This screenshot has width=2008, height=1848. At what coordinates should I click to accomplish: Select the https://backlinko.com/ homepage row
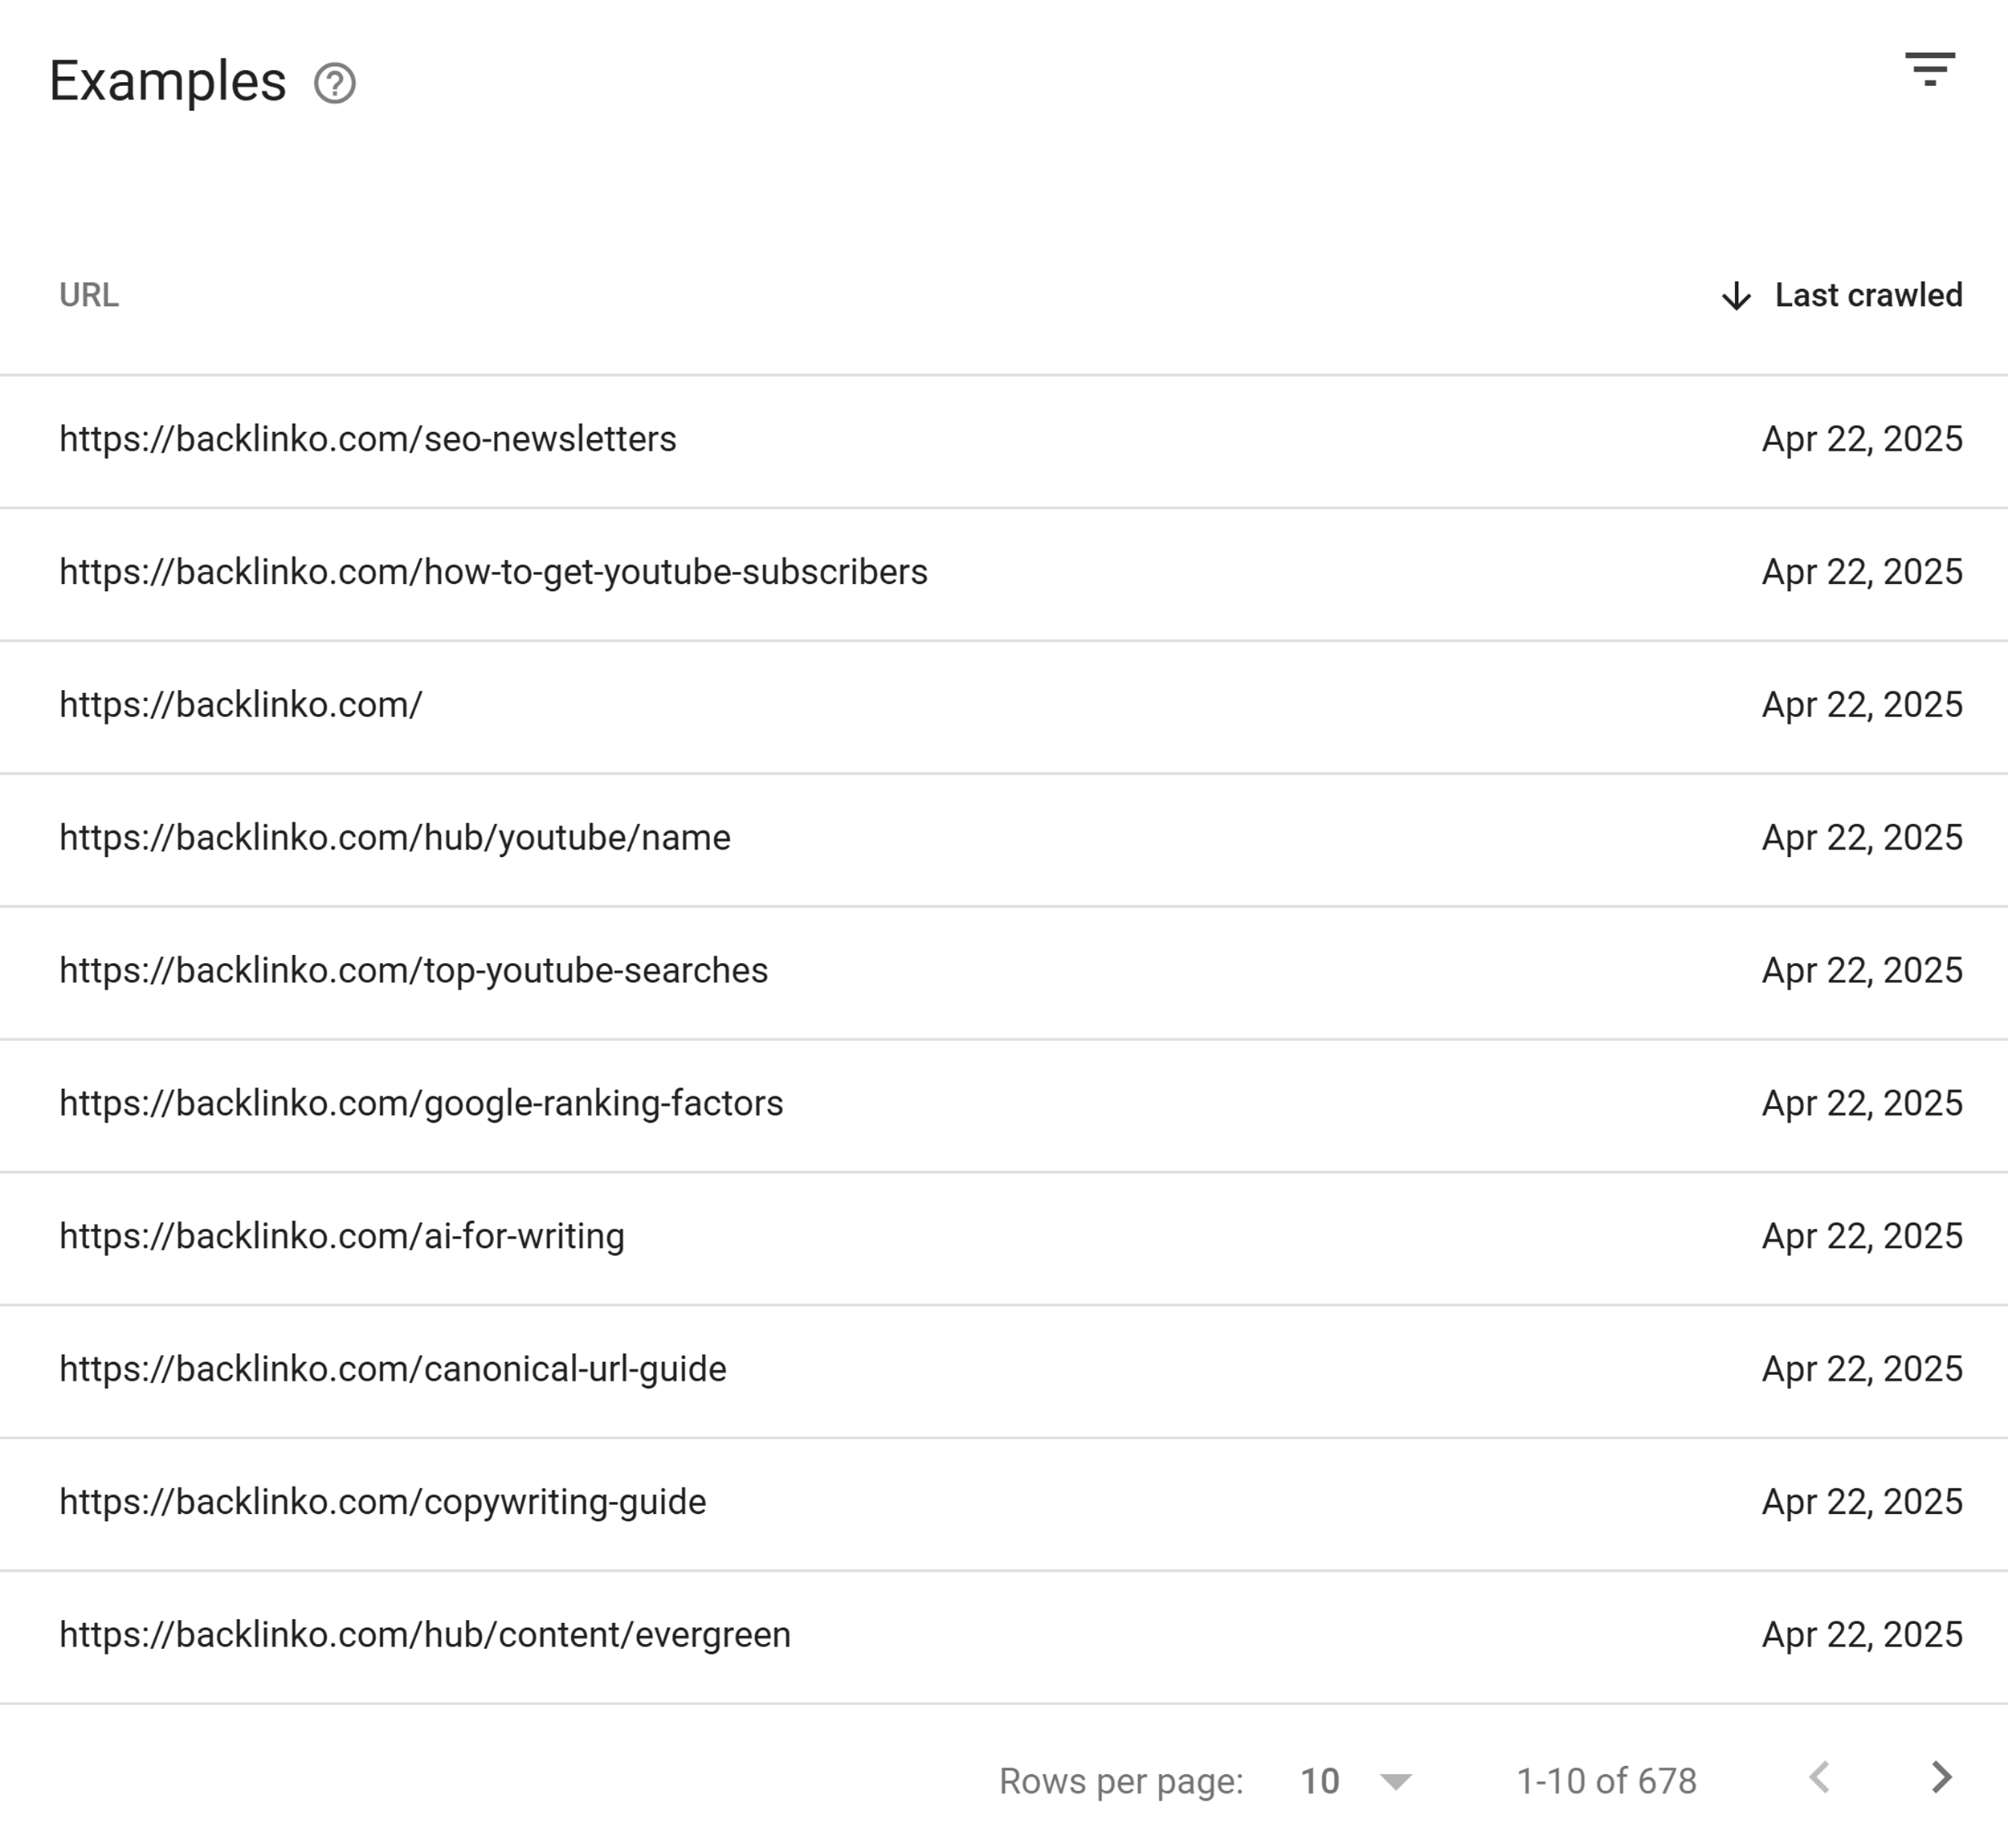tap(1004, 707)
